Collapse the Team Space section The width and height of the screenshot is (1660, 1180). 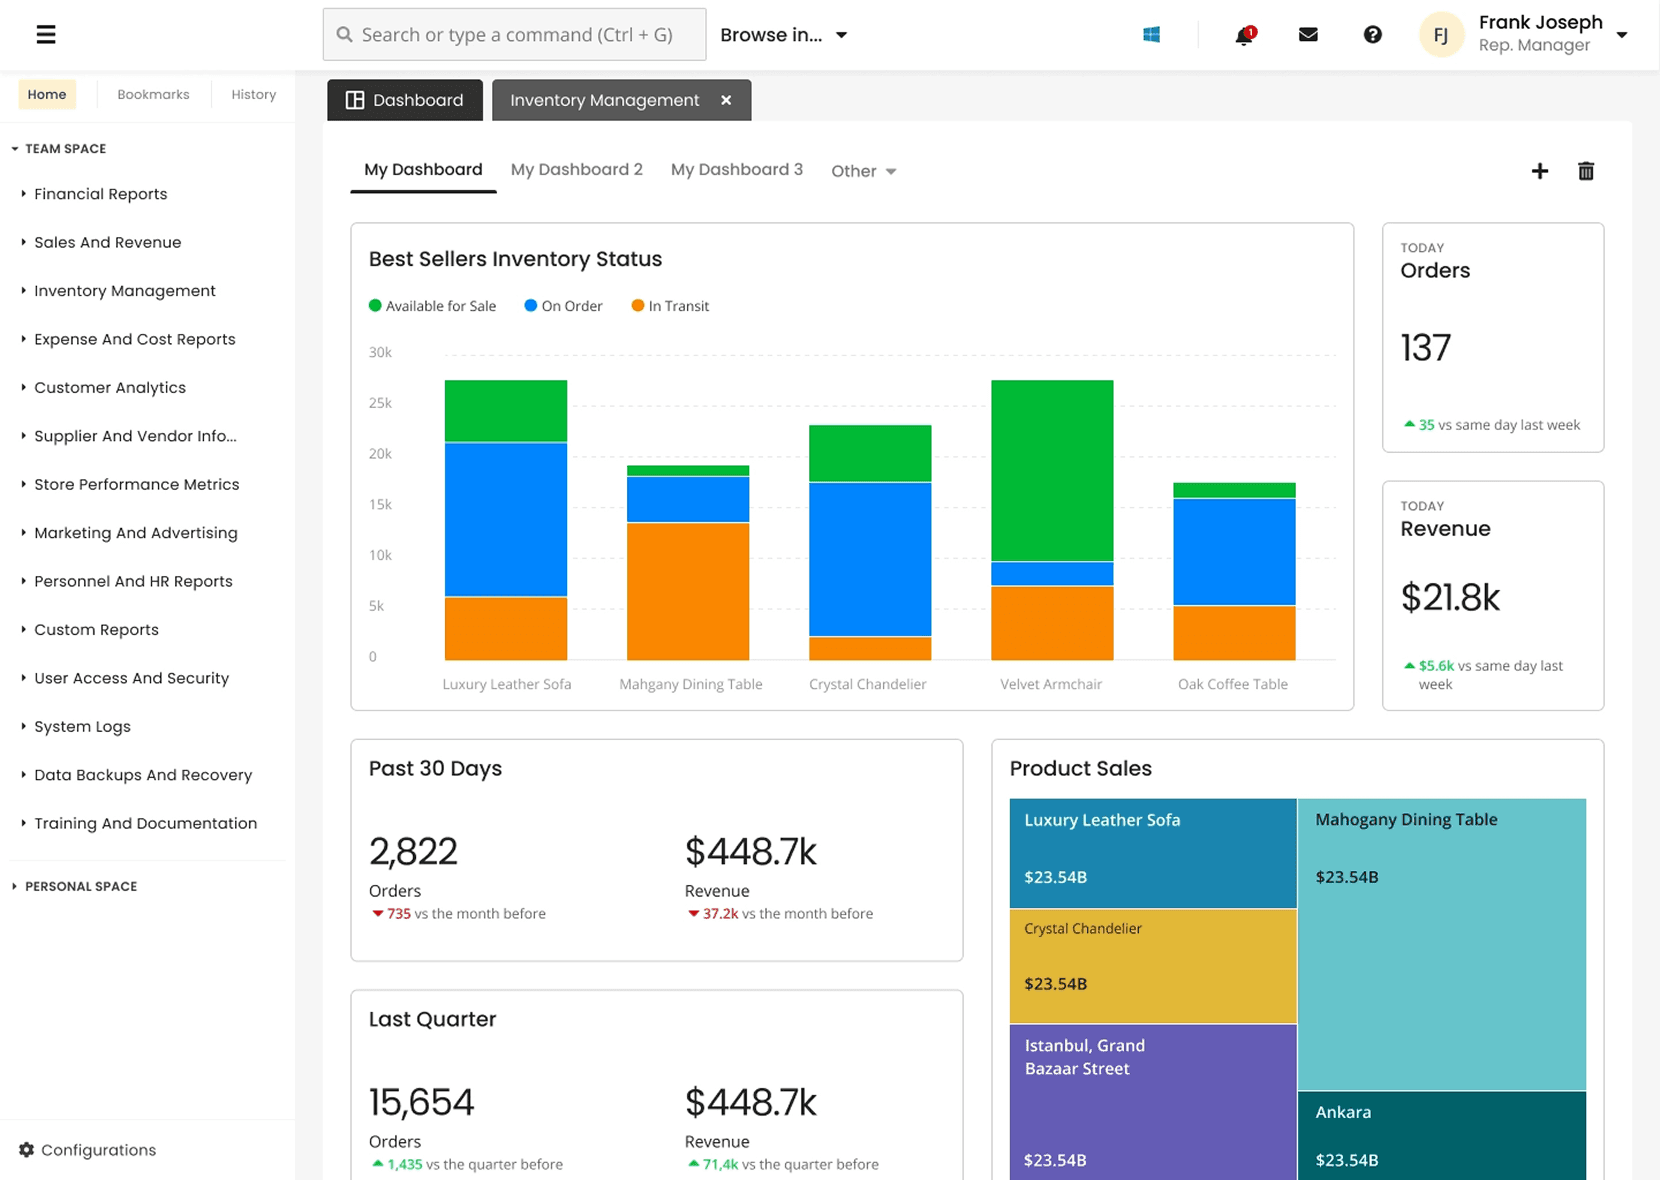click(x=15, y=149)
